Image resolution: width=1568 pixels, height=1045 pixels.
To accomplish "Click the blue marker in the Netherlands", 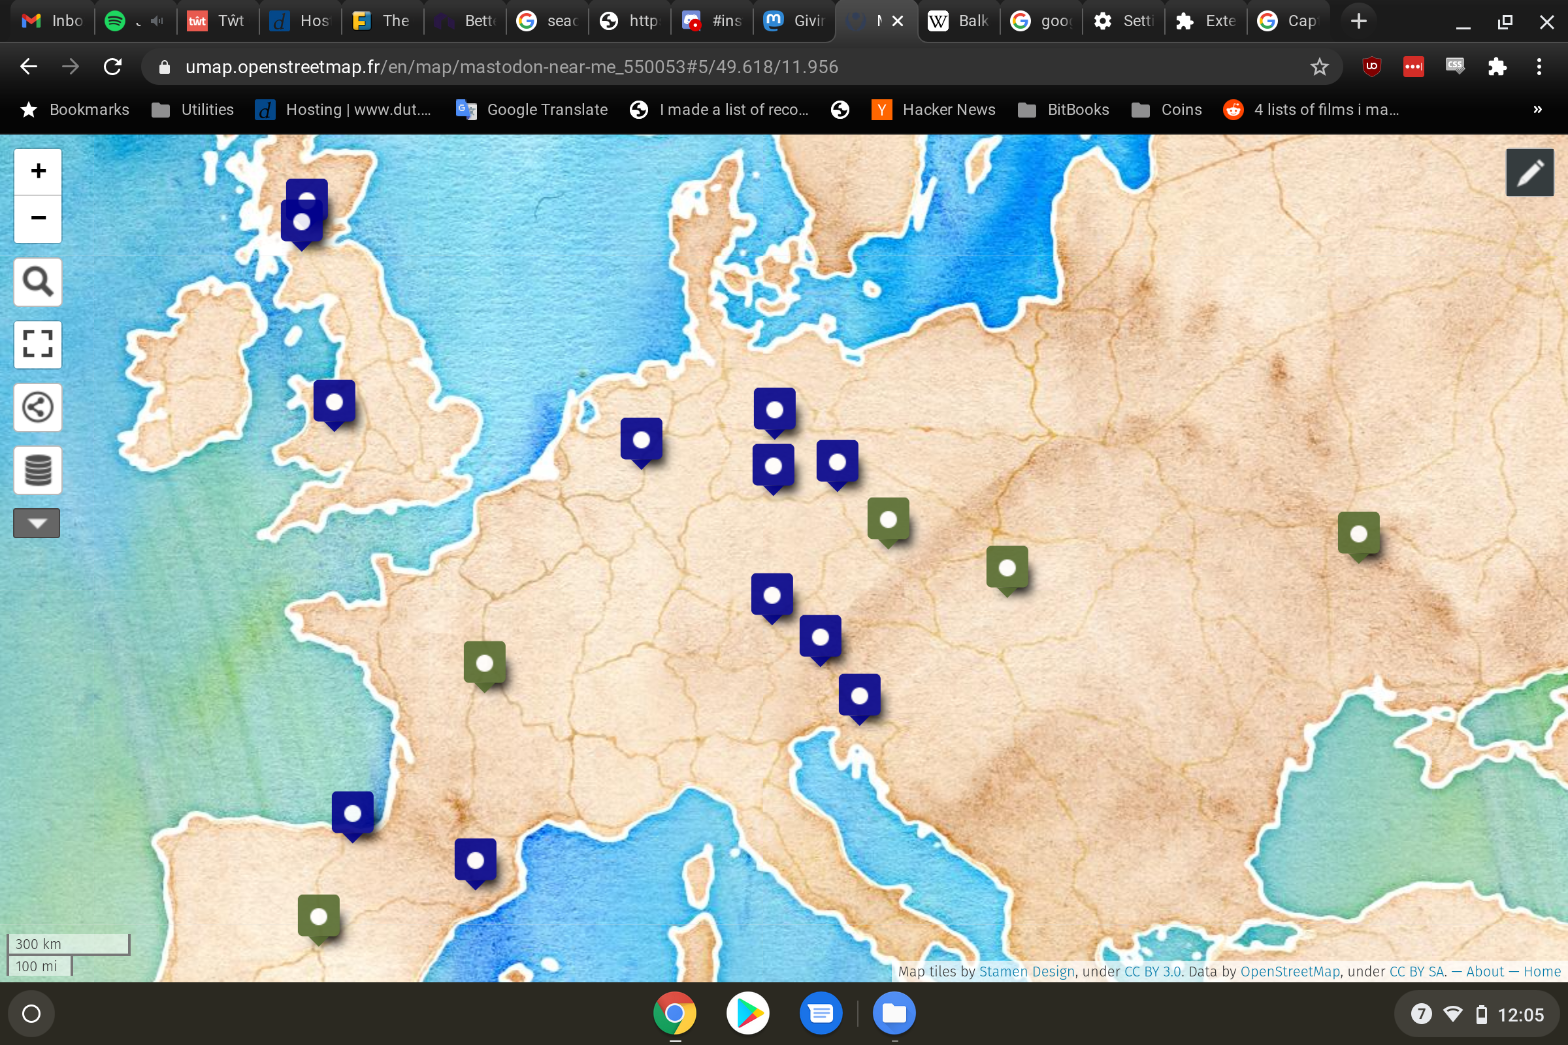I will pyautogui.click(x=642, y=443).
